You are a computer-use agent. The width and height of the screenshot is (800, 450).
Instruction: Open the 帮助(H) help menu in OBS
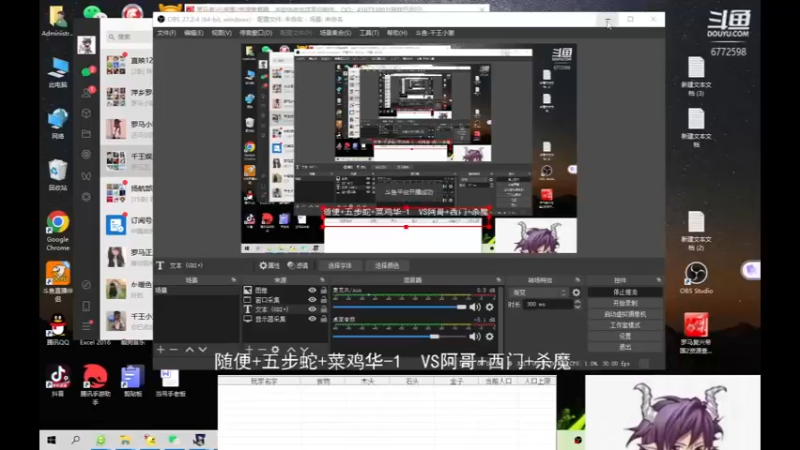(397, 33)
